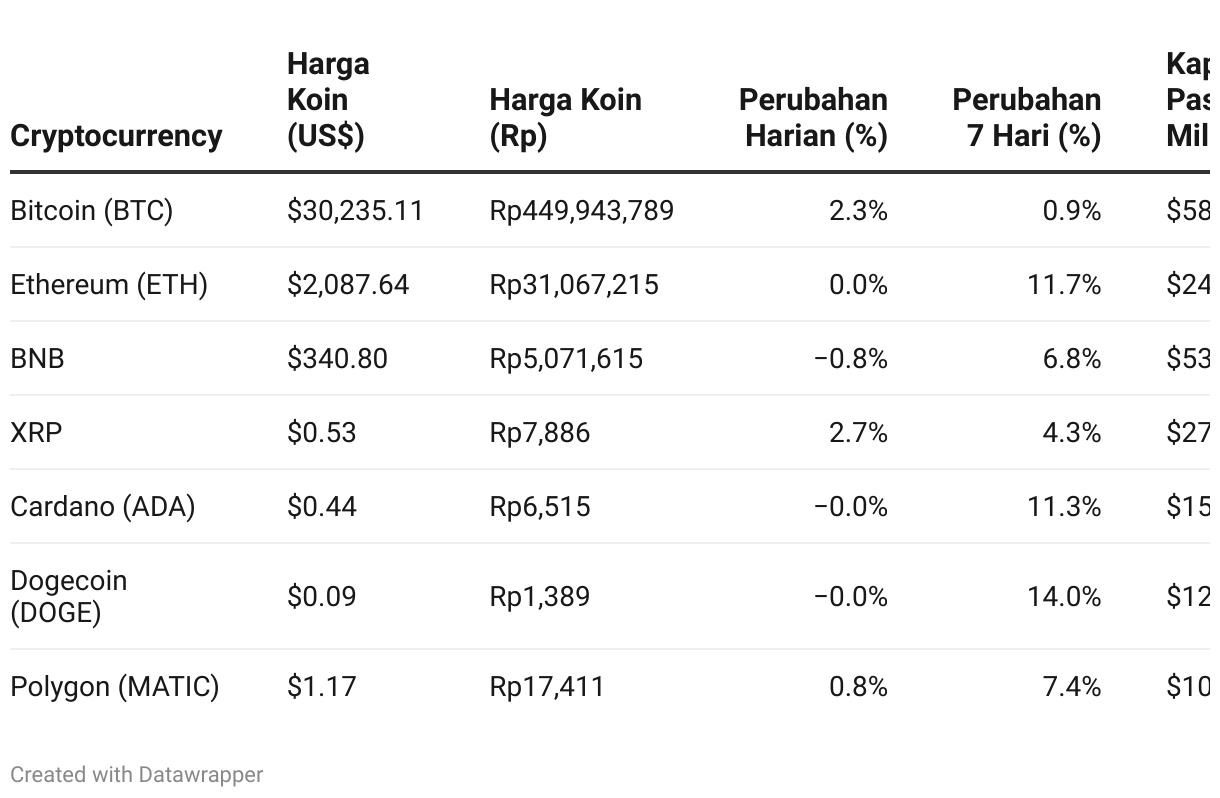Click the XRP row label
This screenshot has width=1220, height=798.
click(36, 433)
